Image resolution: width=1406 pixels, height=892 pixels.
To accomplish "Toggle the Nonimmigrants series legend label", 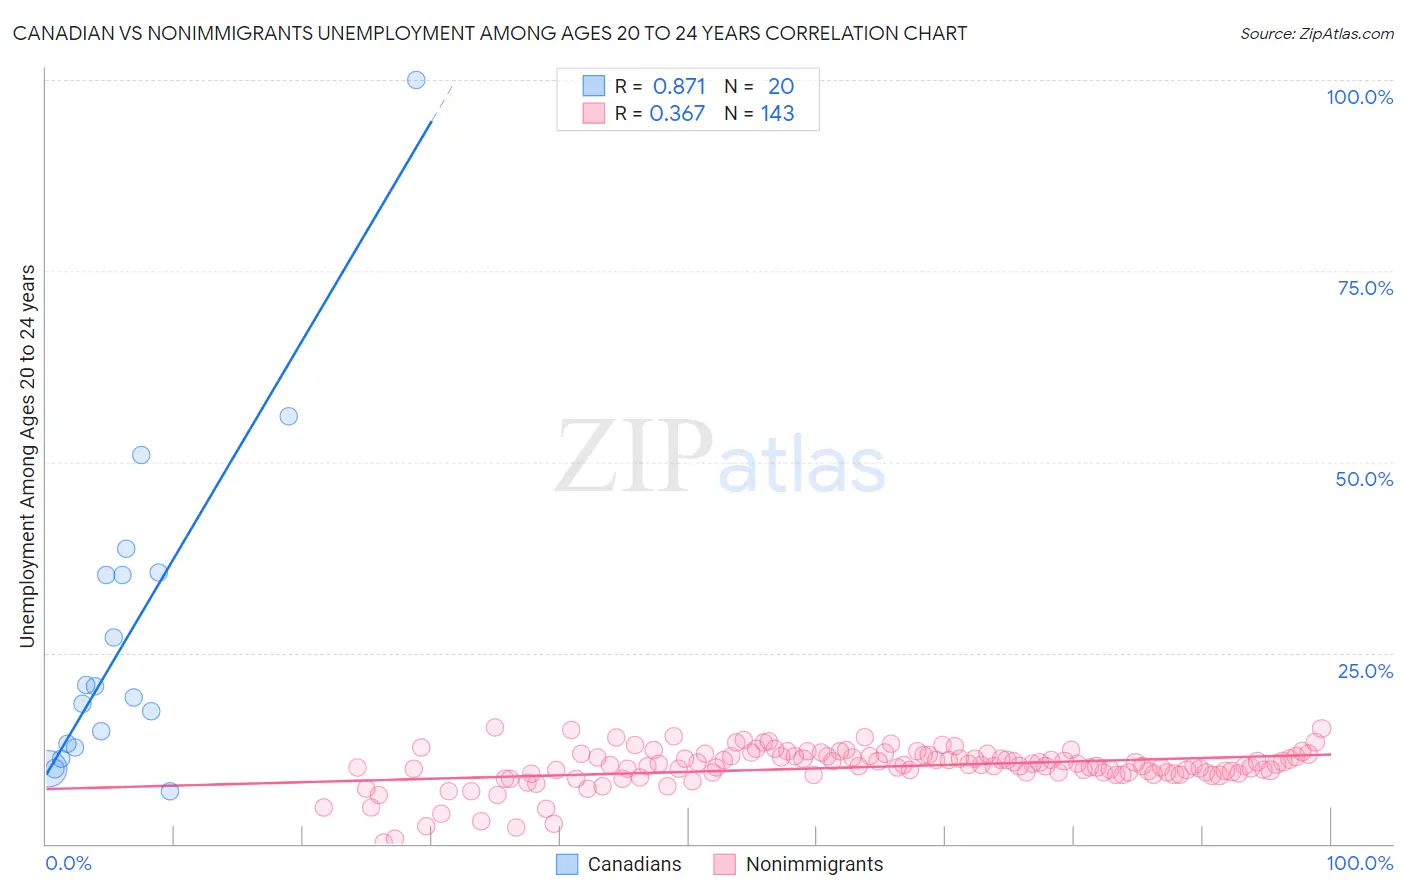I will tap(815, 864).
